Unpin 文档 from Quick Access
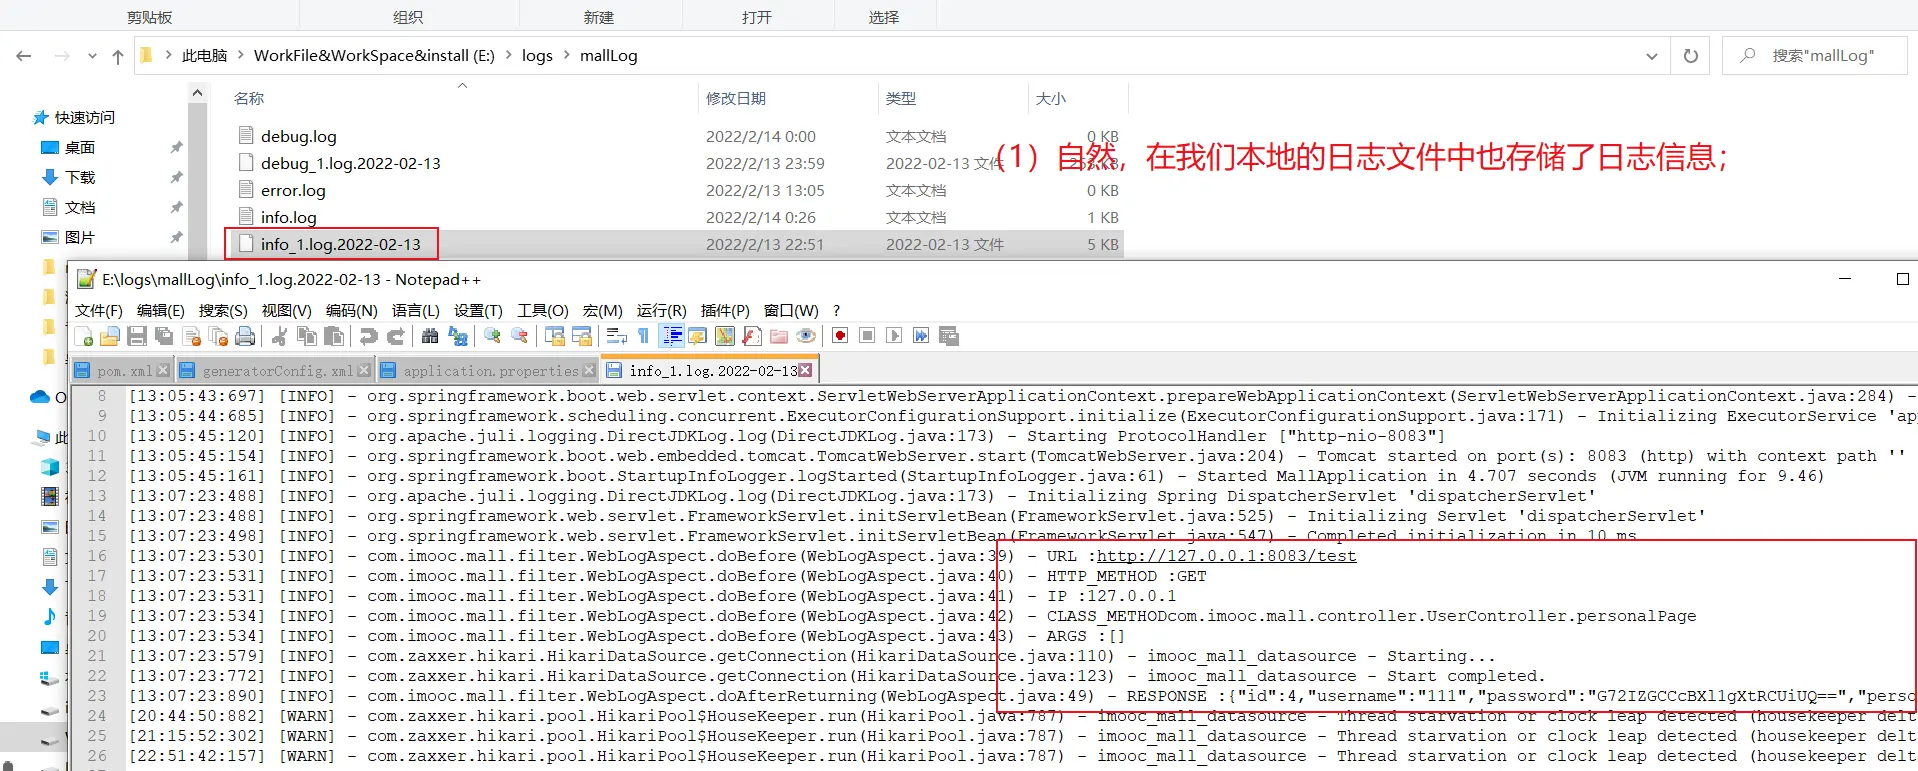The width and height of the screenshot is (1918, 771). click(x=176, y=208)
